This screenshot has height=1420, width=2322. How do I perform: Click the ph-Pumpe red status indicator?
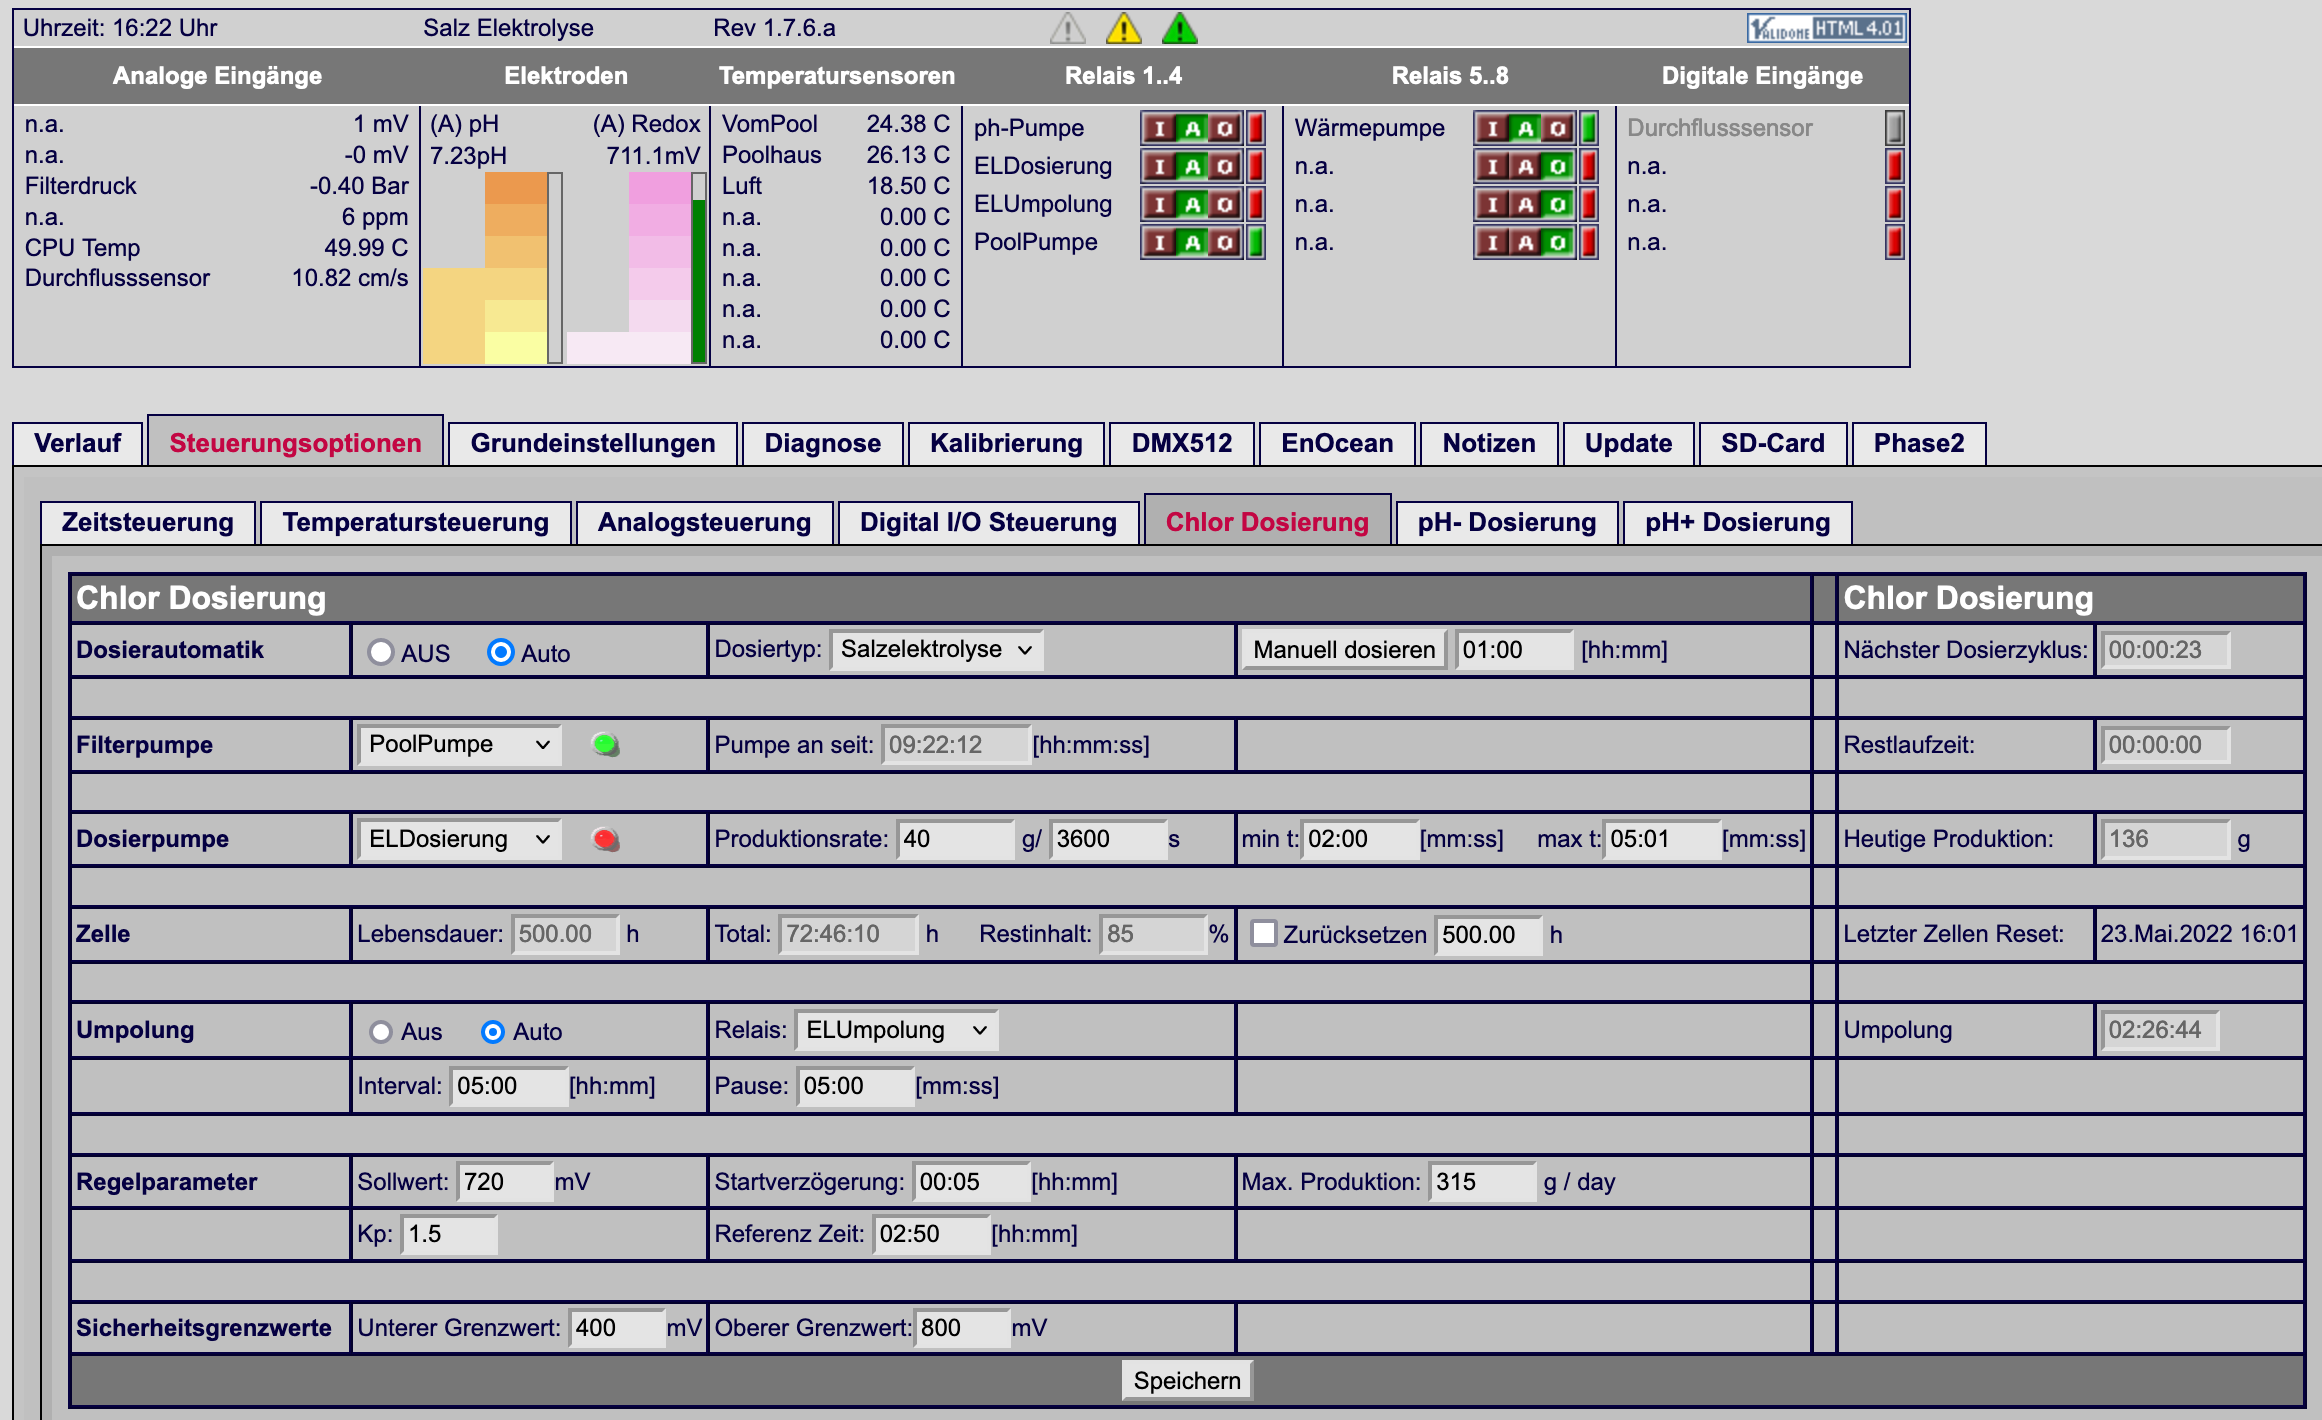pyautogui.click(x=1256, y=128)
